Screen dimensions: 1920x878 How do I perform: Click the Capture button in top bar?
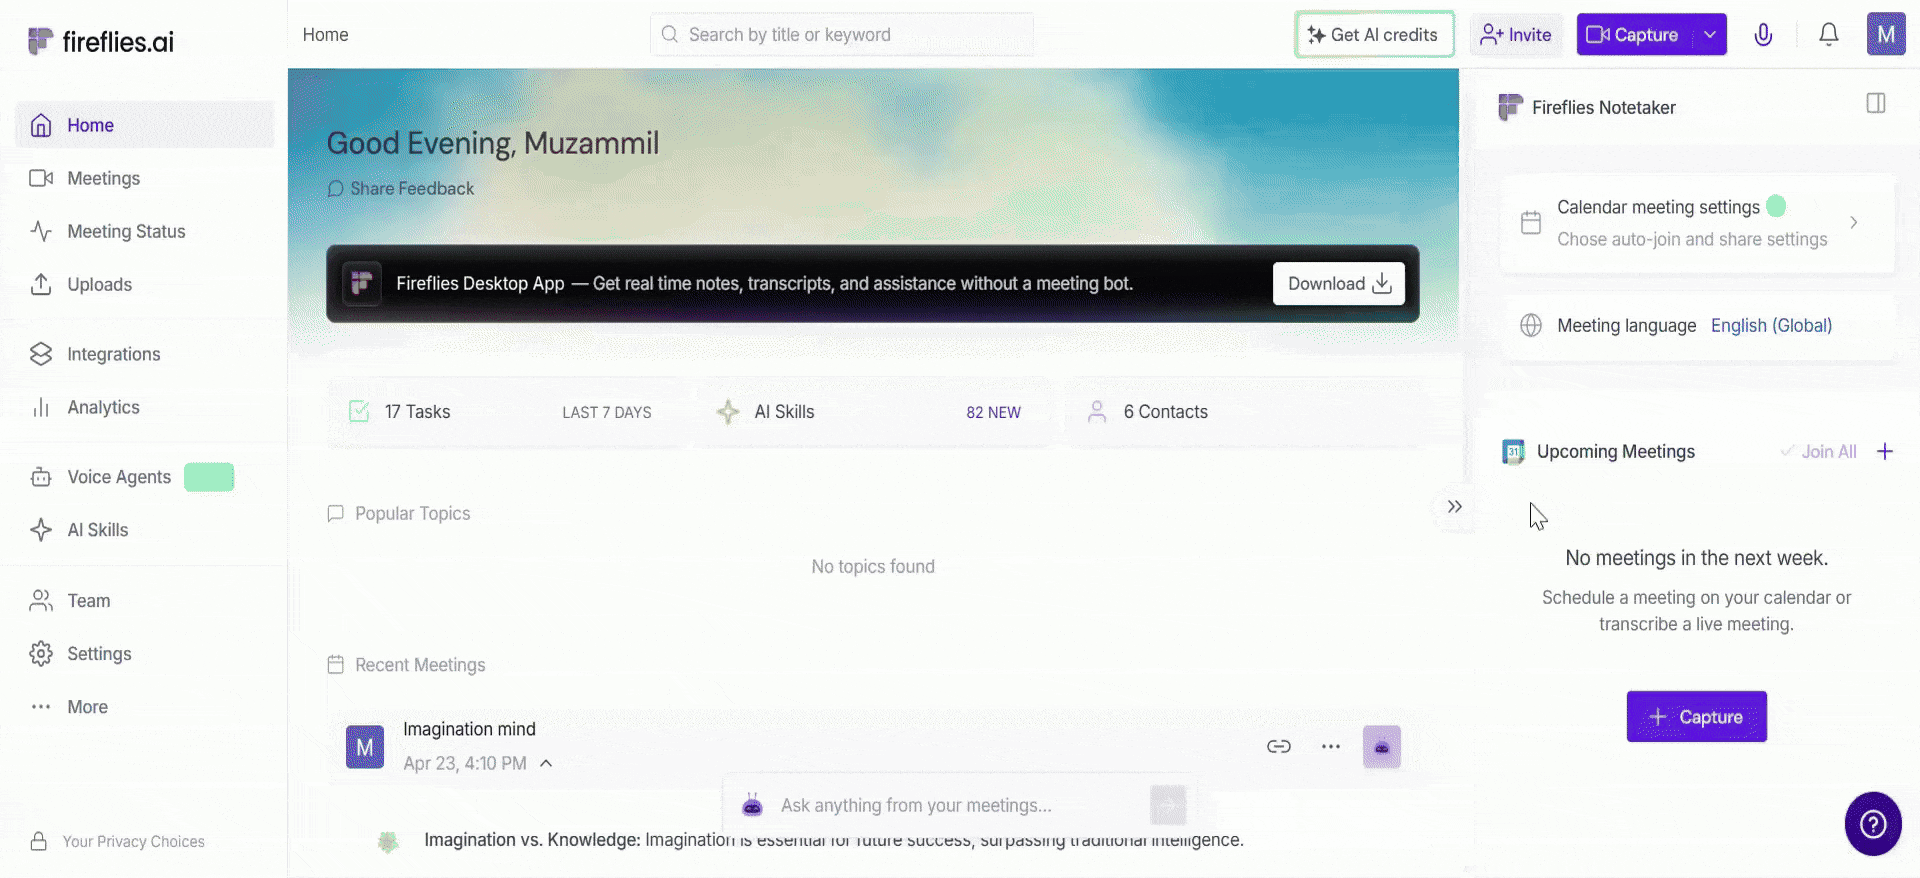tap(1634, 35)
